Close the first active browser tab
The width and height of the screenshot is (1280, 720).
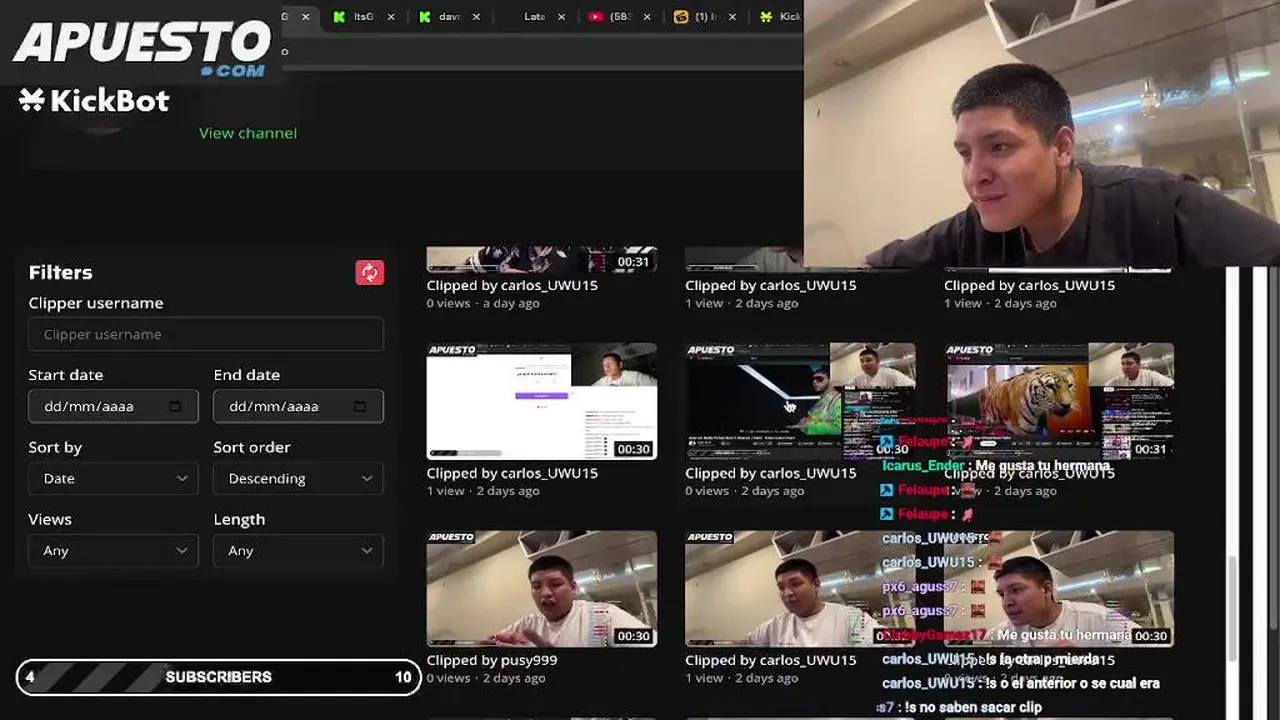[306, 17]
